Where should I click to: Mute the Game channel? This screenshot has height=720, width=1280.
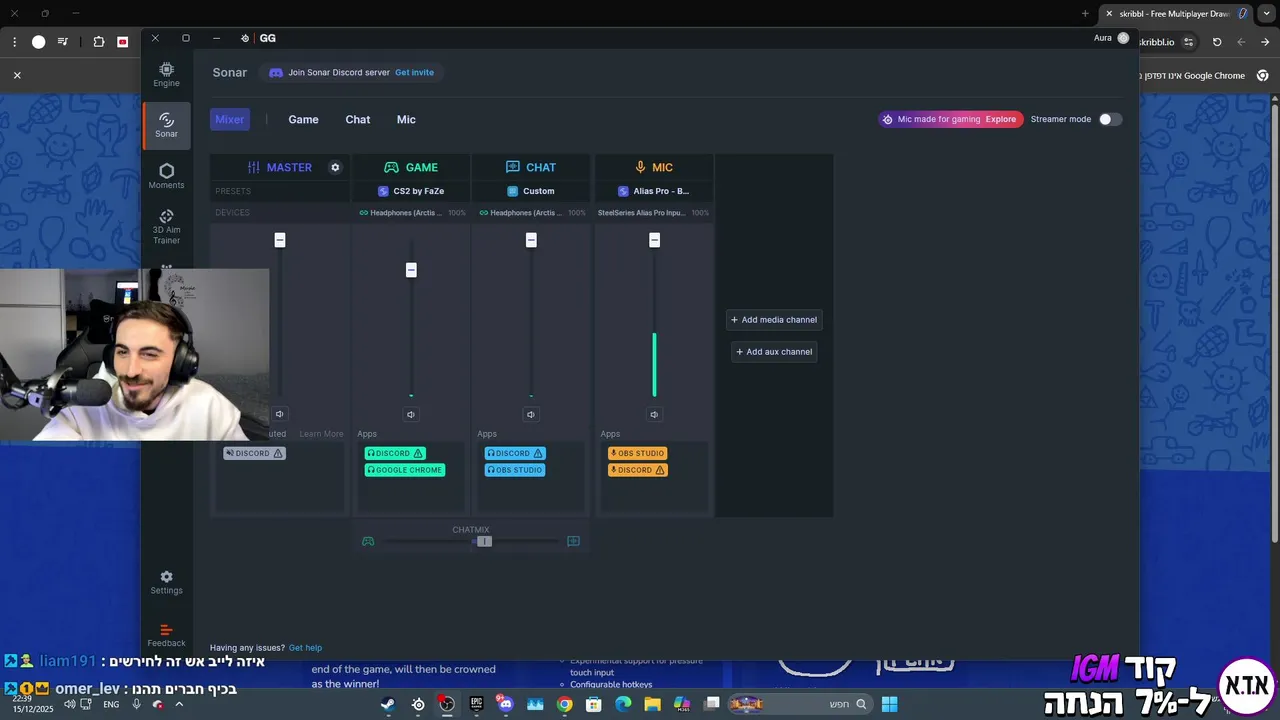tap(411, 414)
